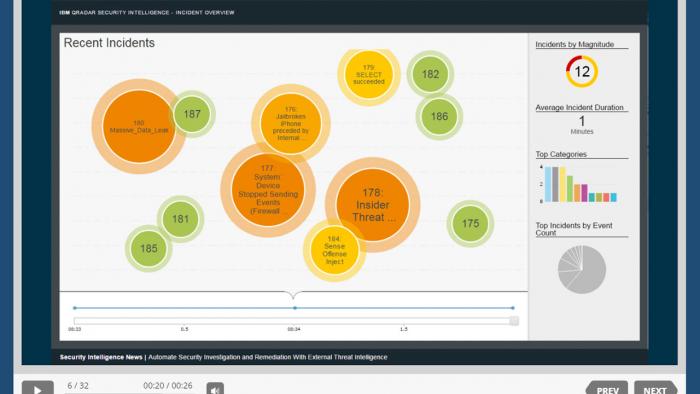700x394 pixels.
Task: Choose green incident bubble 175
Action: pos(471,224)
